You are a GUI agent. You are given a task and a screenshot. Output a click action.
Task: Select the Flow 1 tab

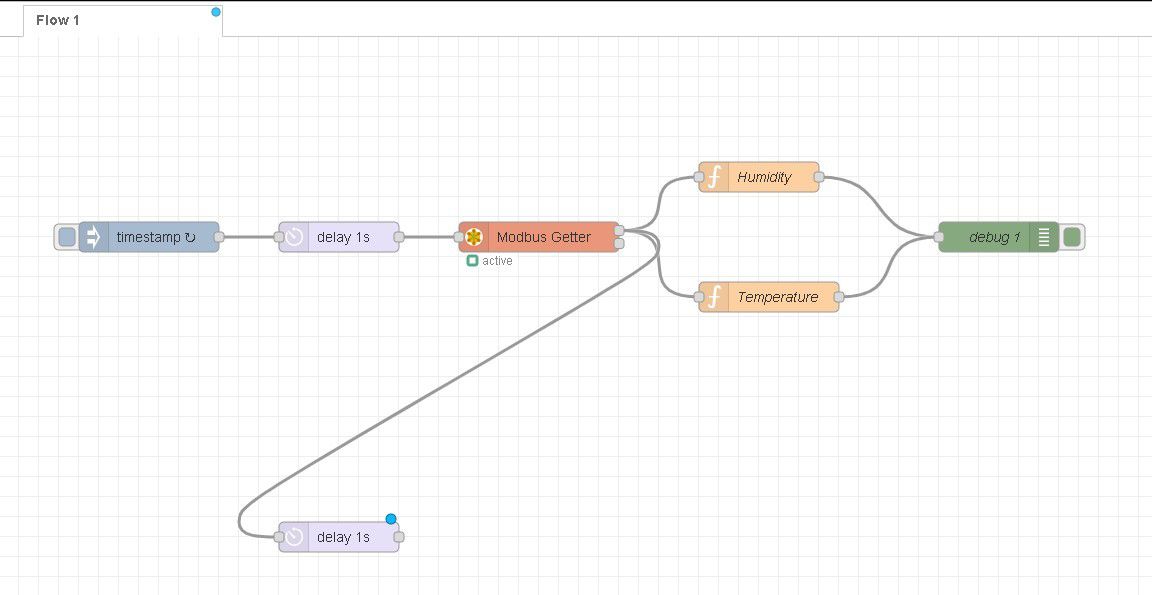click(x=58, y=20)
